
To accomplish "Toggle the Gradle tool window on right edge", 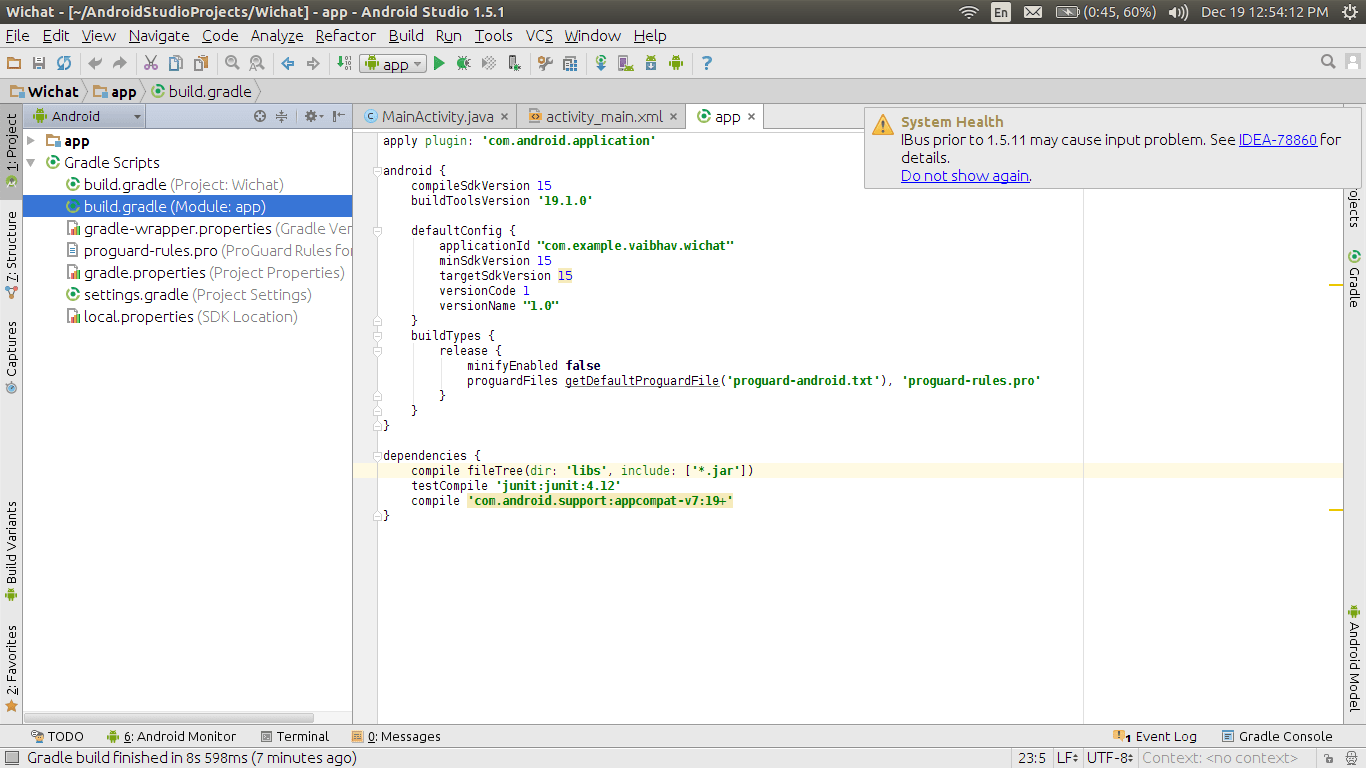I will pos(1355,279).
